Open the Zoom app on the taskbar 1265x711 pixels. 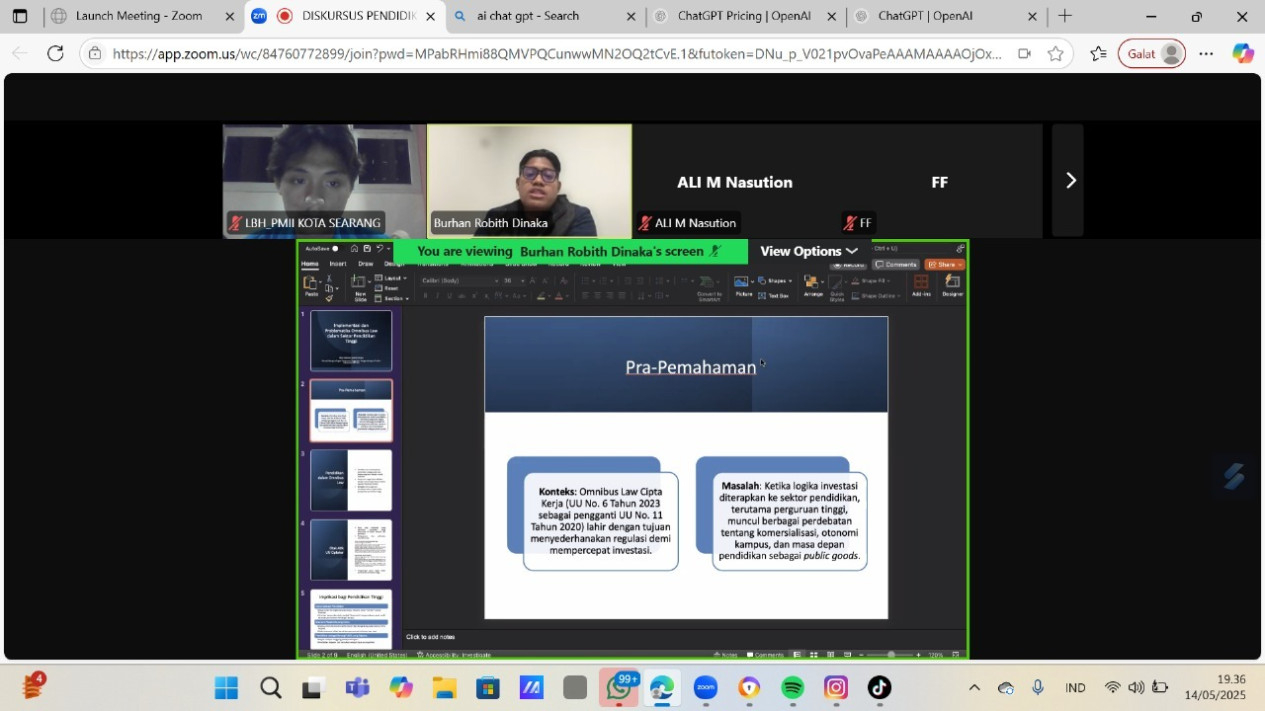click(706, 688)
